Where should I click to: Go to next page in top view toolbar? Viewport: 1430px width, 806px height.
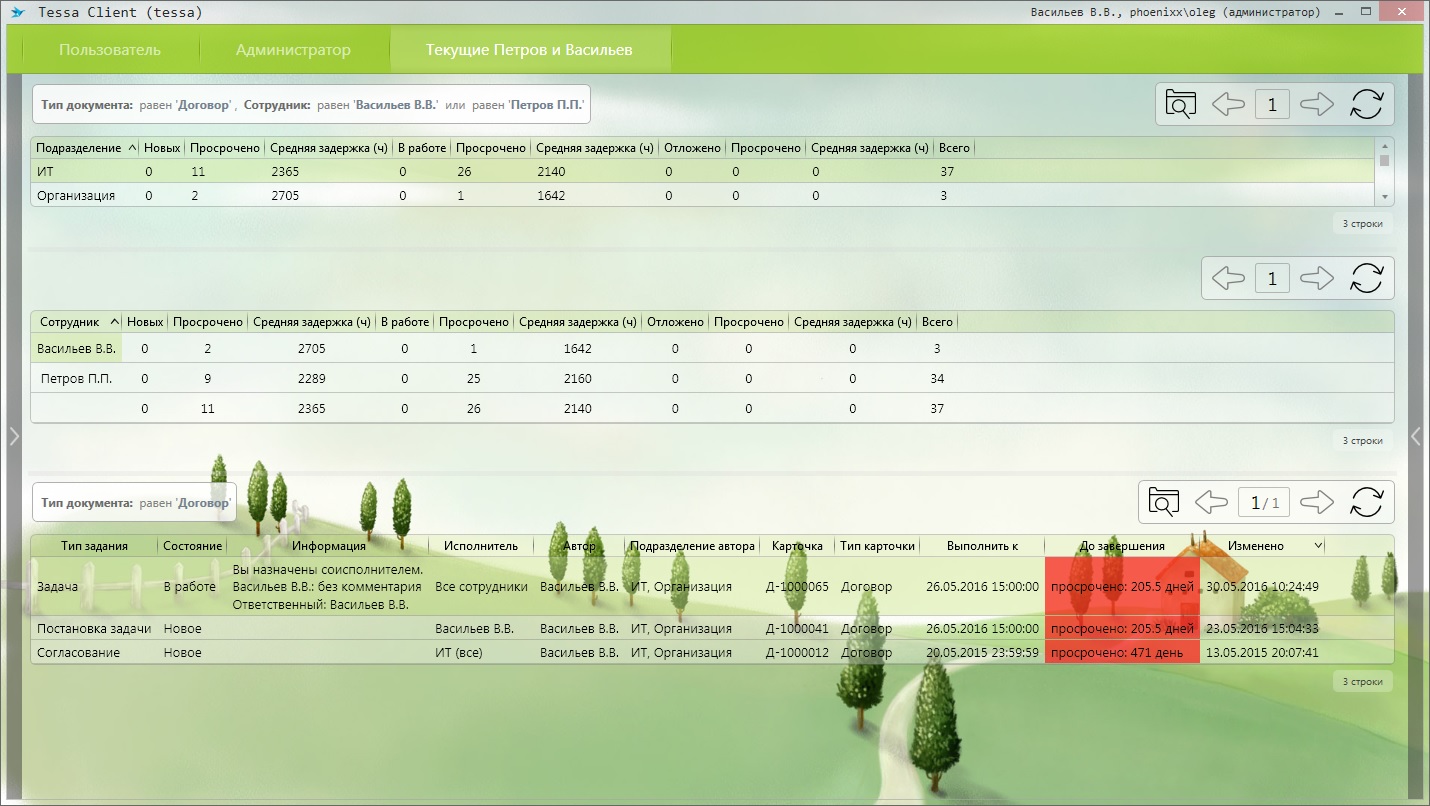[x=1317, y=104]
